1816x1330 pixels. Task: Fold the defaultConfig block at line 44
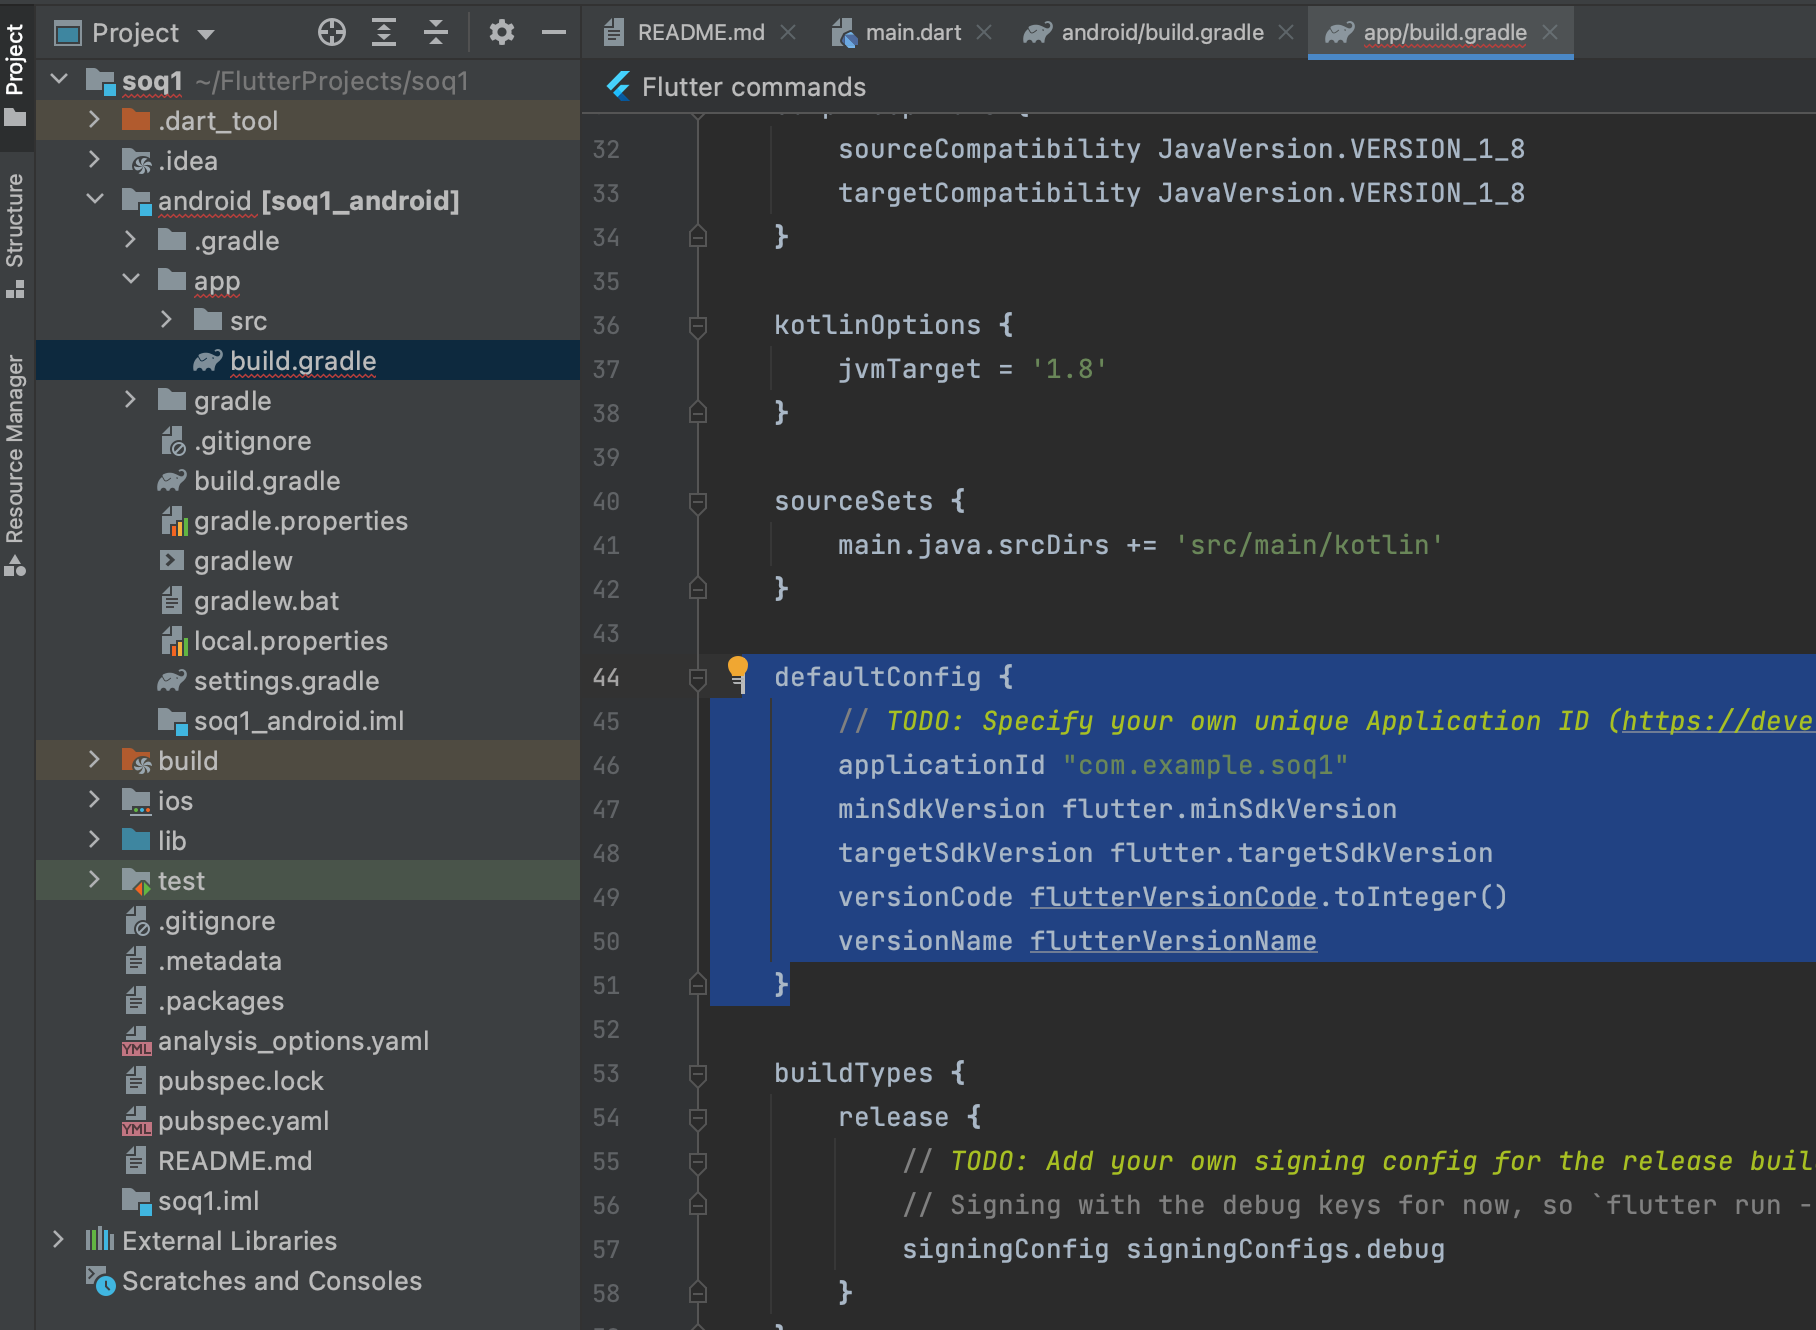698,679
